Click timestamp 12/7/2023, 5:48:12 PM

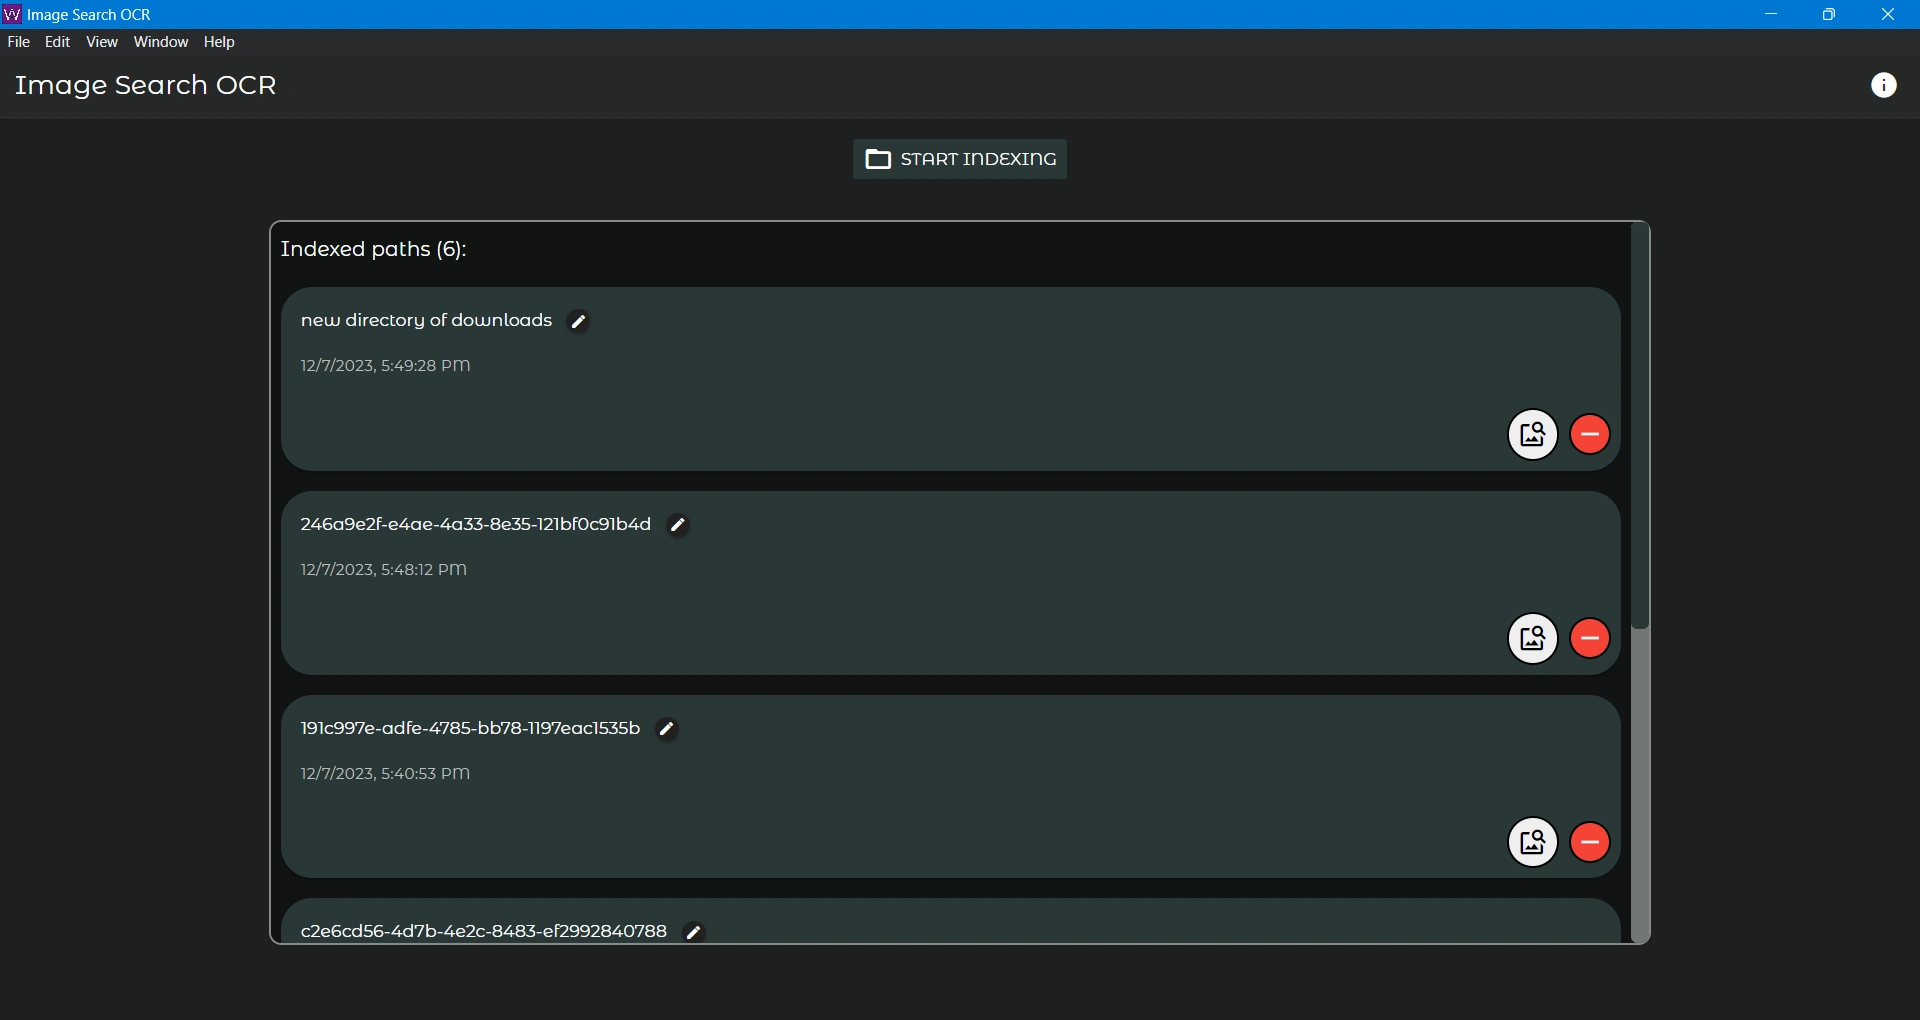pos(384,570)
